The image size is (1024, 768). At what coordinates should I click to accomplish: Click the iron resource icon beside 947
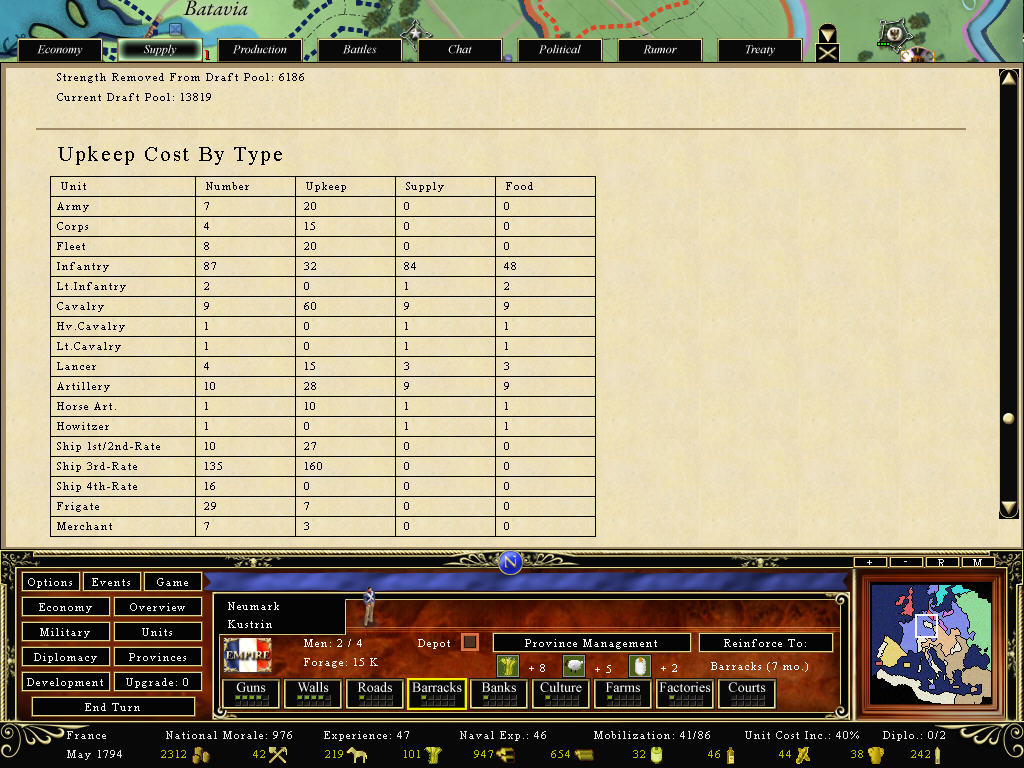point(506,755)
